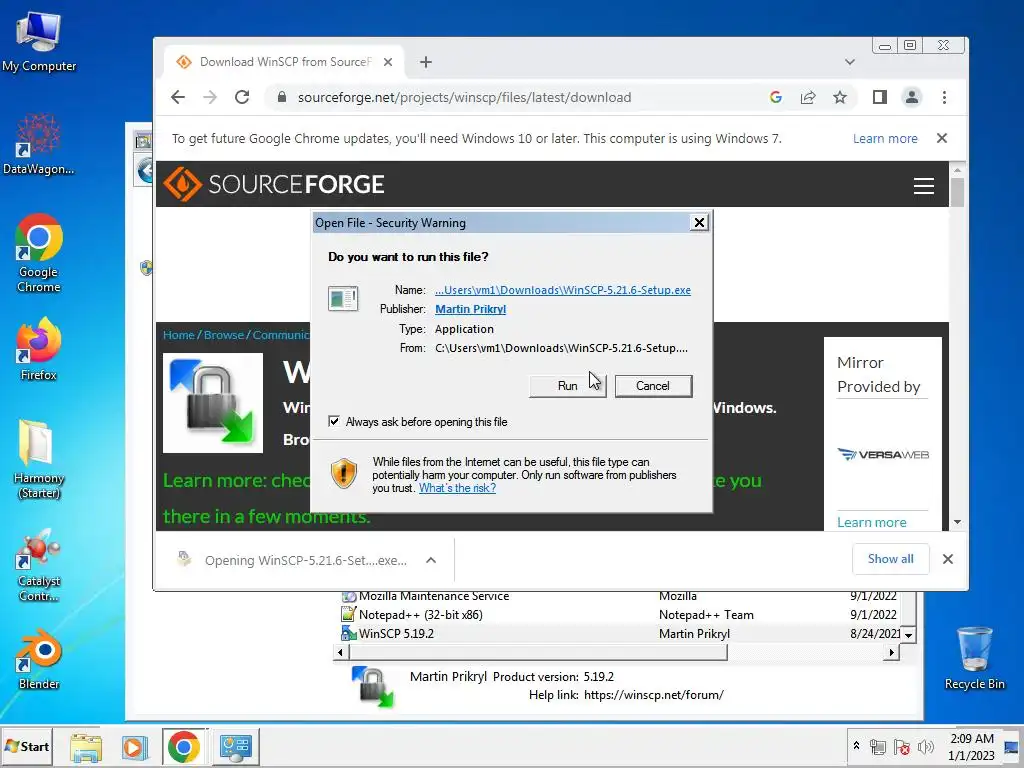Click the VersaWeb mirror logo
Image resolution: width=1024 pixels, height=768 pixels.
(x=883, y=455)
